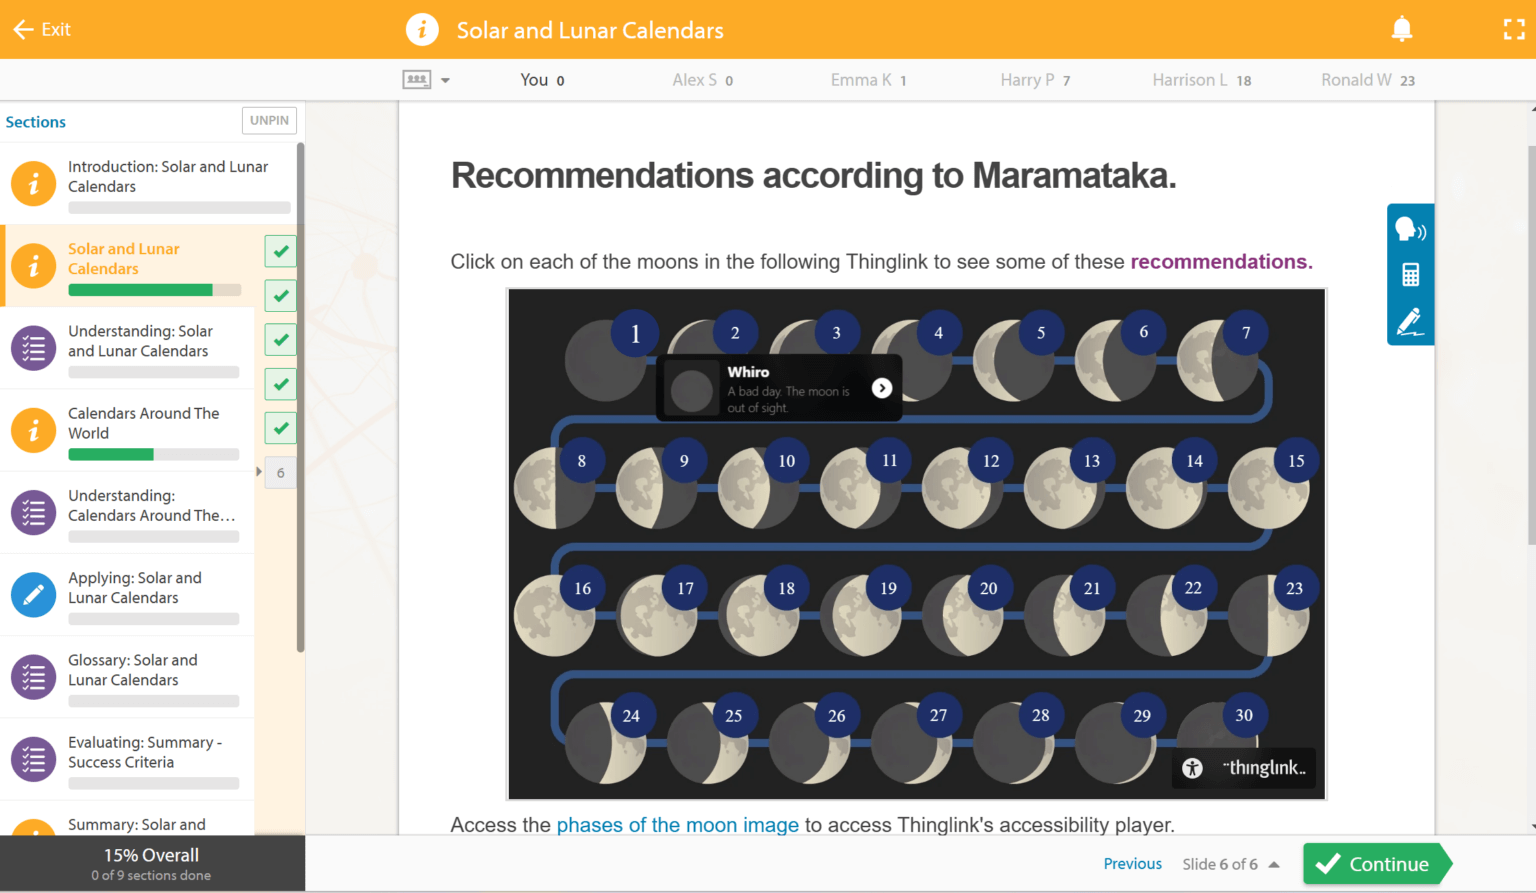Click moon number 15 in the Thinglink
The image size is (1536, 893).
(1296, 461)
